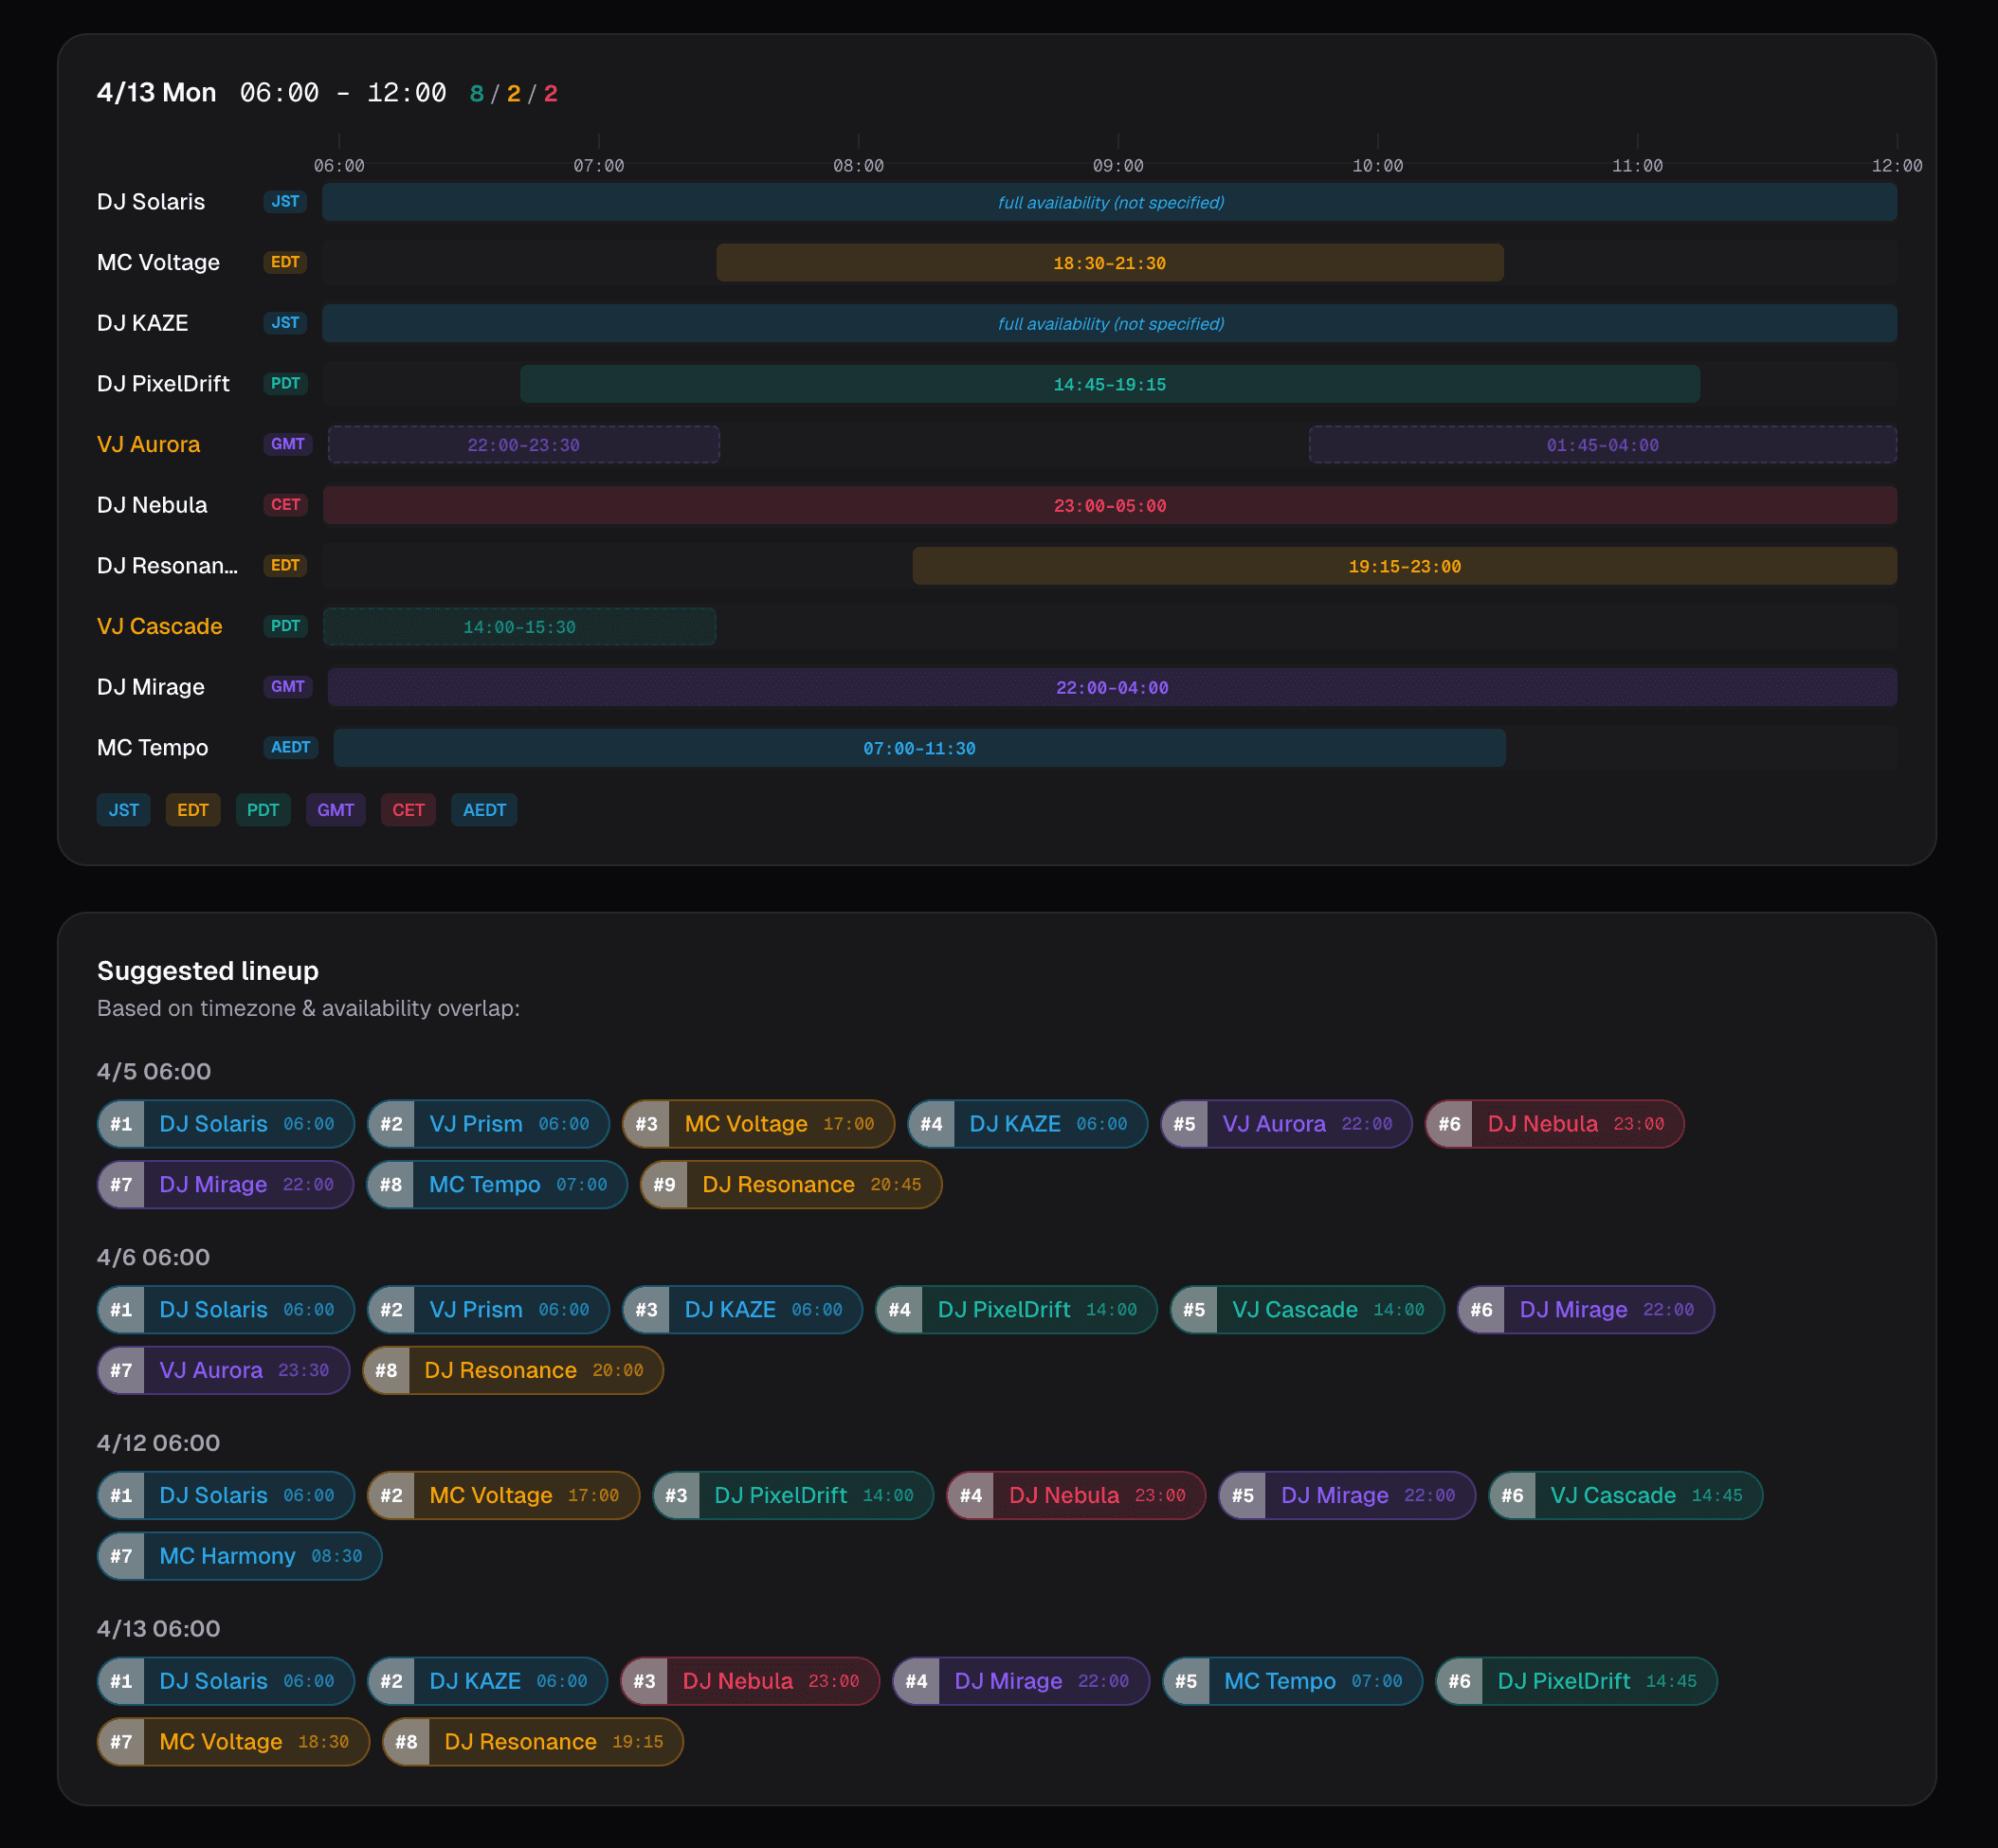Screen dimensions: 1998x1848
Task: Select the PDT badge next to DJ PixelDrift
Action: point(284,383)
